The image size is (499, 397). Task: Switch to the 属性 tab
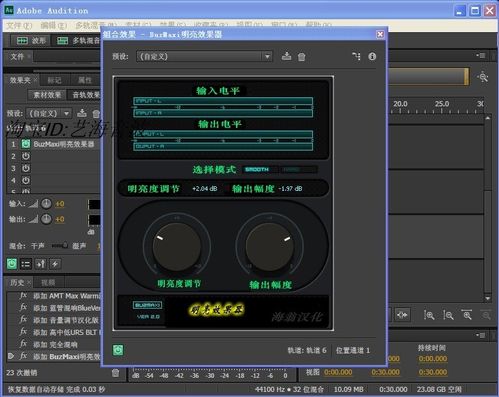pos(85,80)
